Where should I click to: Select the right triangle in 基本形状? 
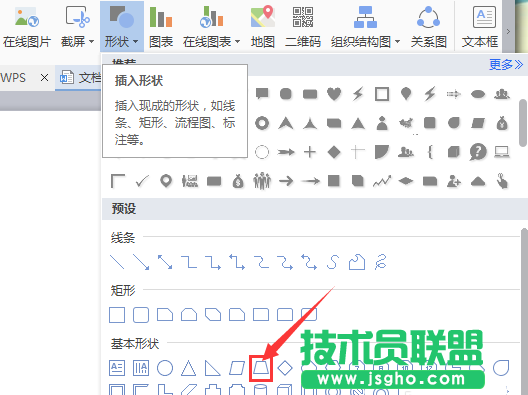coord(212,368)
